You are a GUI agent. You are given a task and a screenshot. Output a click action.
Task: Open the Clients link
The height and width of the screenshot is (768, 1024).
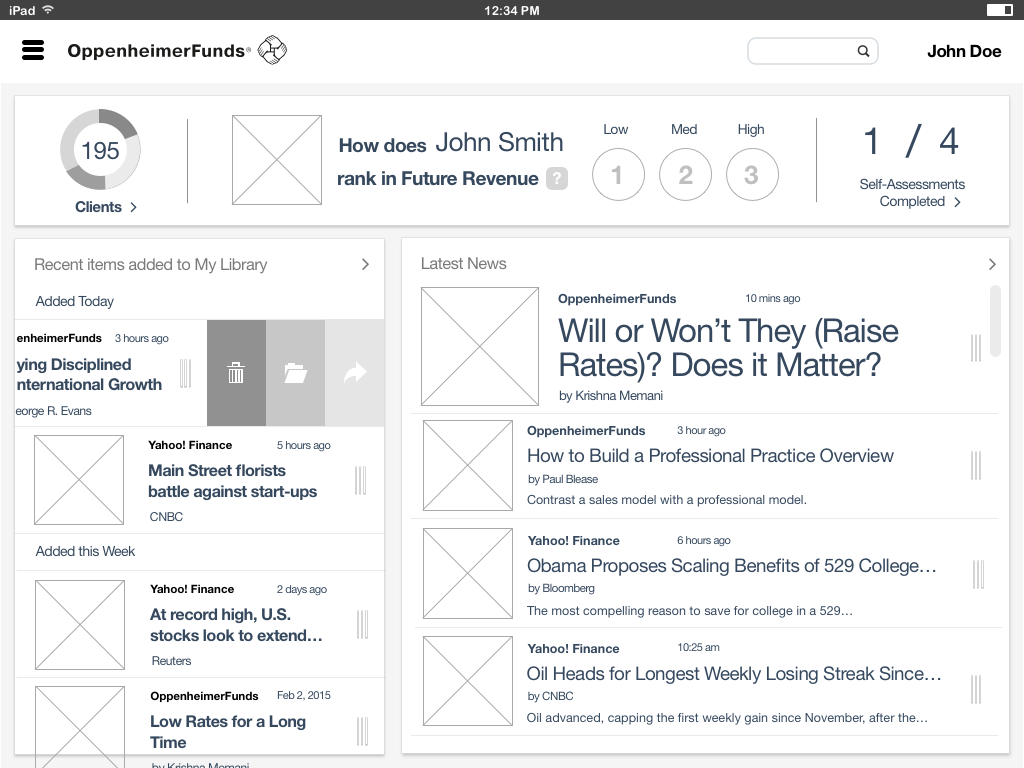pos(99,207)
